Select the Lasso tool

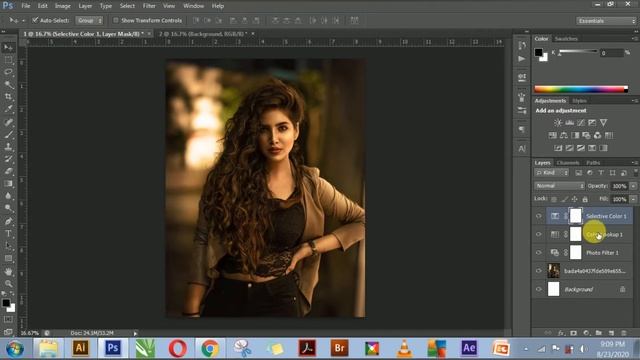(x=8, y=72)
